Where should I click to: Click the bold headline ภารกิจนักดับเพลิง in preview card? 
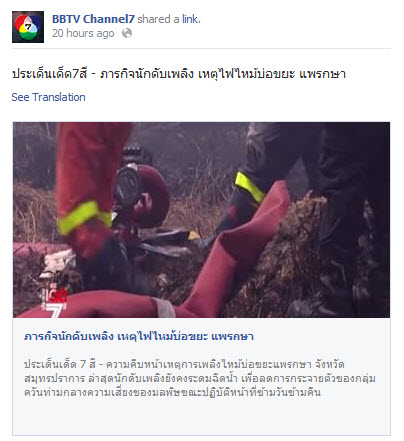[139, 336]
